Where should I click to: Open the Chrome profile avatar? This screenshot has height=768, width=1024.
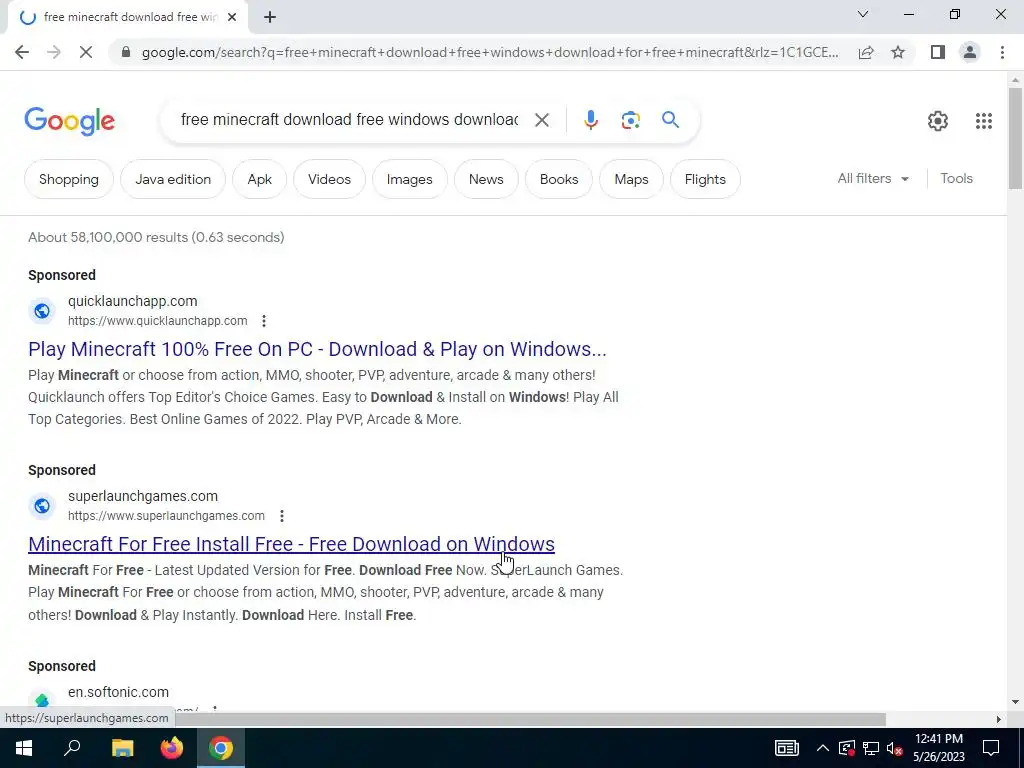[970, 52]
